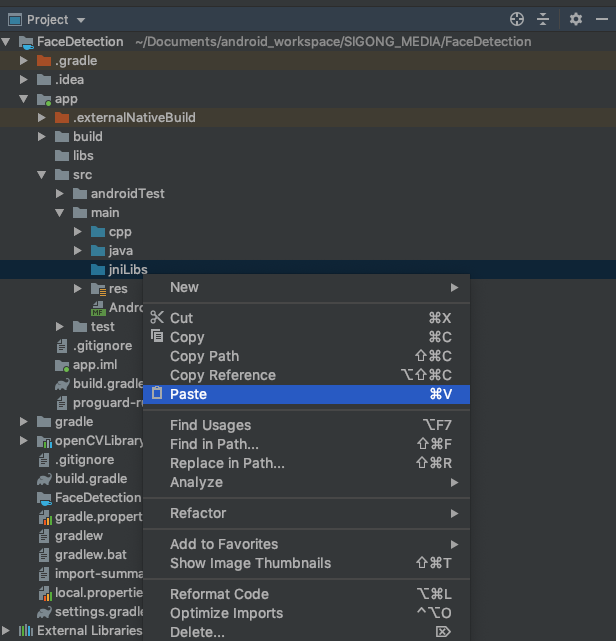Click the FaceDetection root project icon
This screenshot has width=616, height=641.
(26, 43)
